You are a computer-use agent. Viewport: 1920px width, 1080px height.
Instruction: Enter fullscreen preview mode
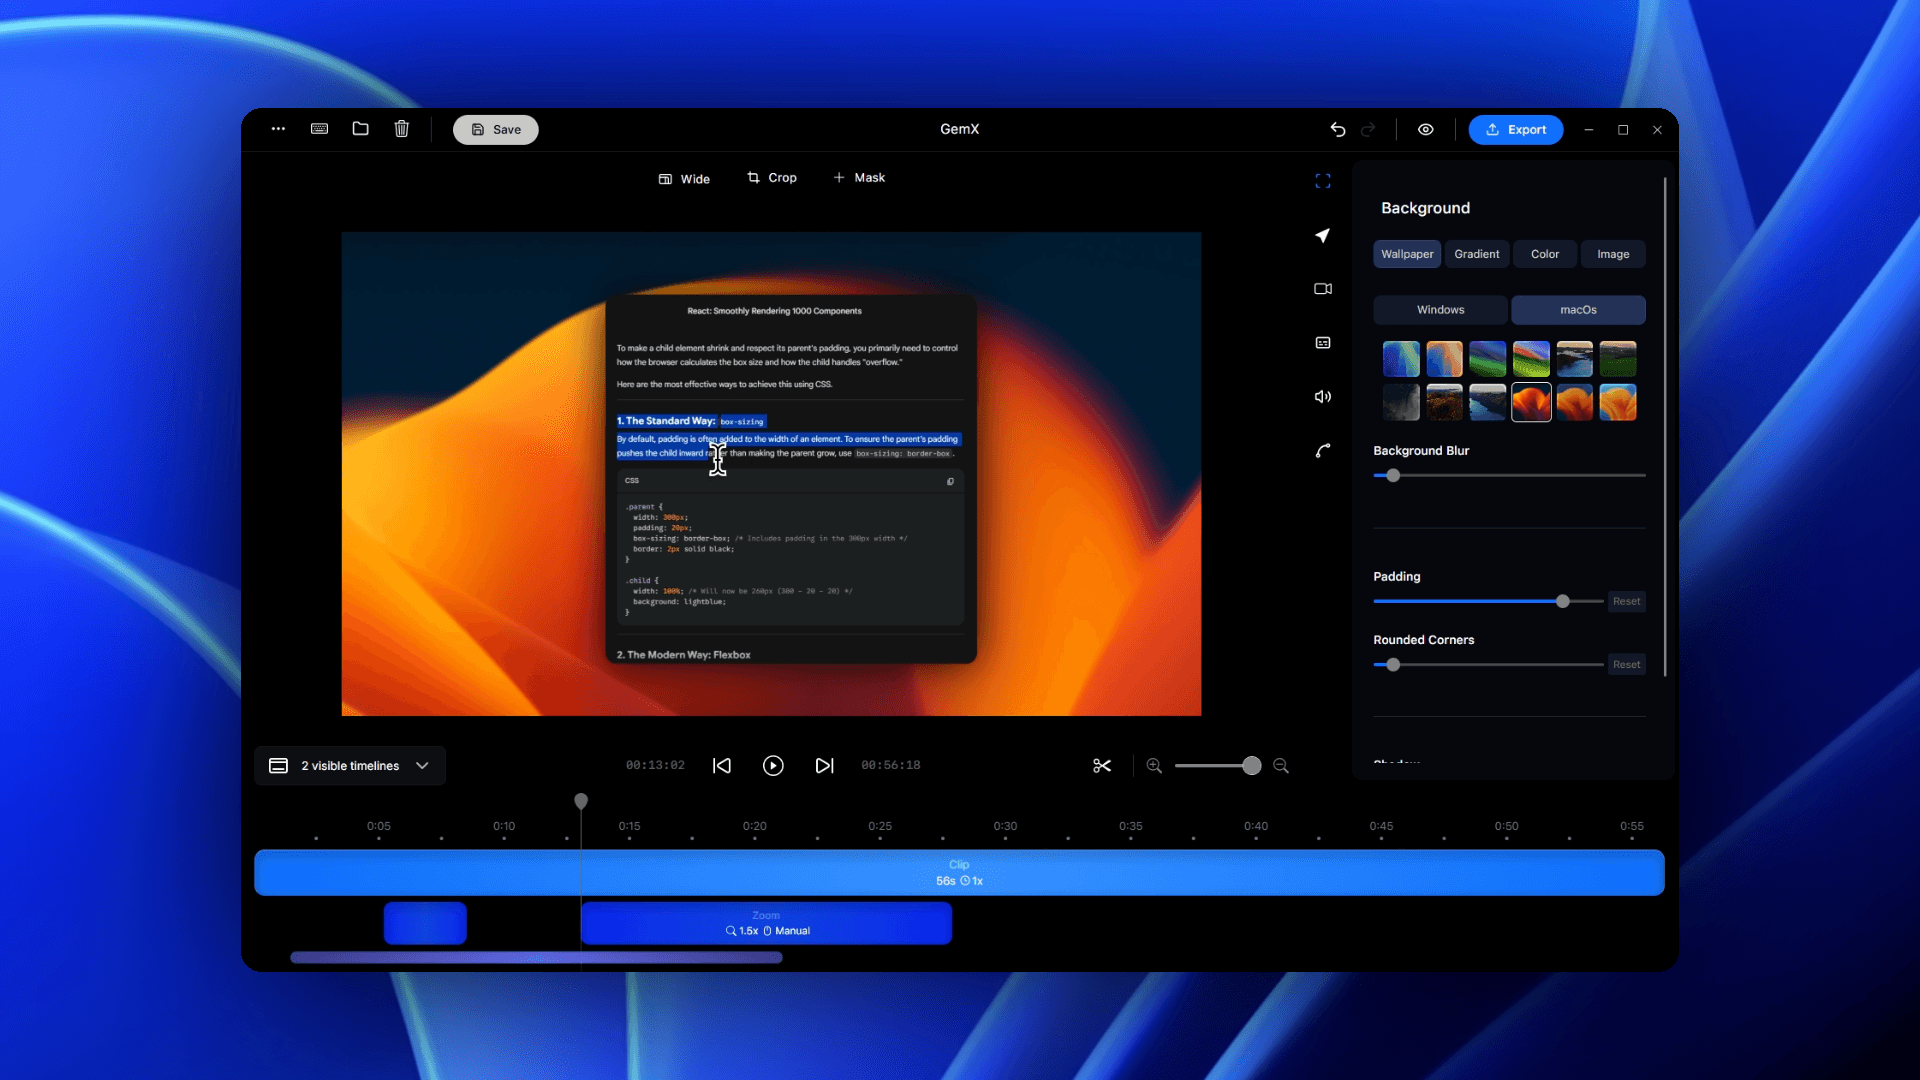pyautogui.click(x=1323, y=181)
